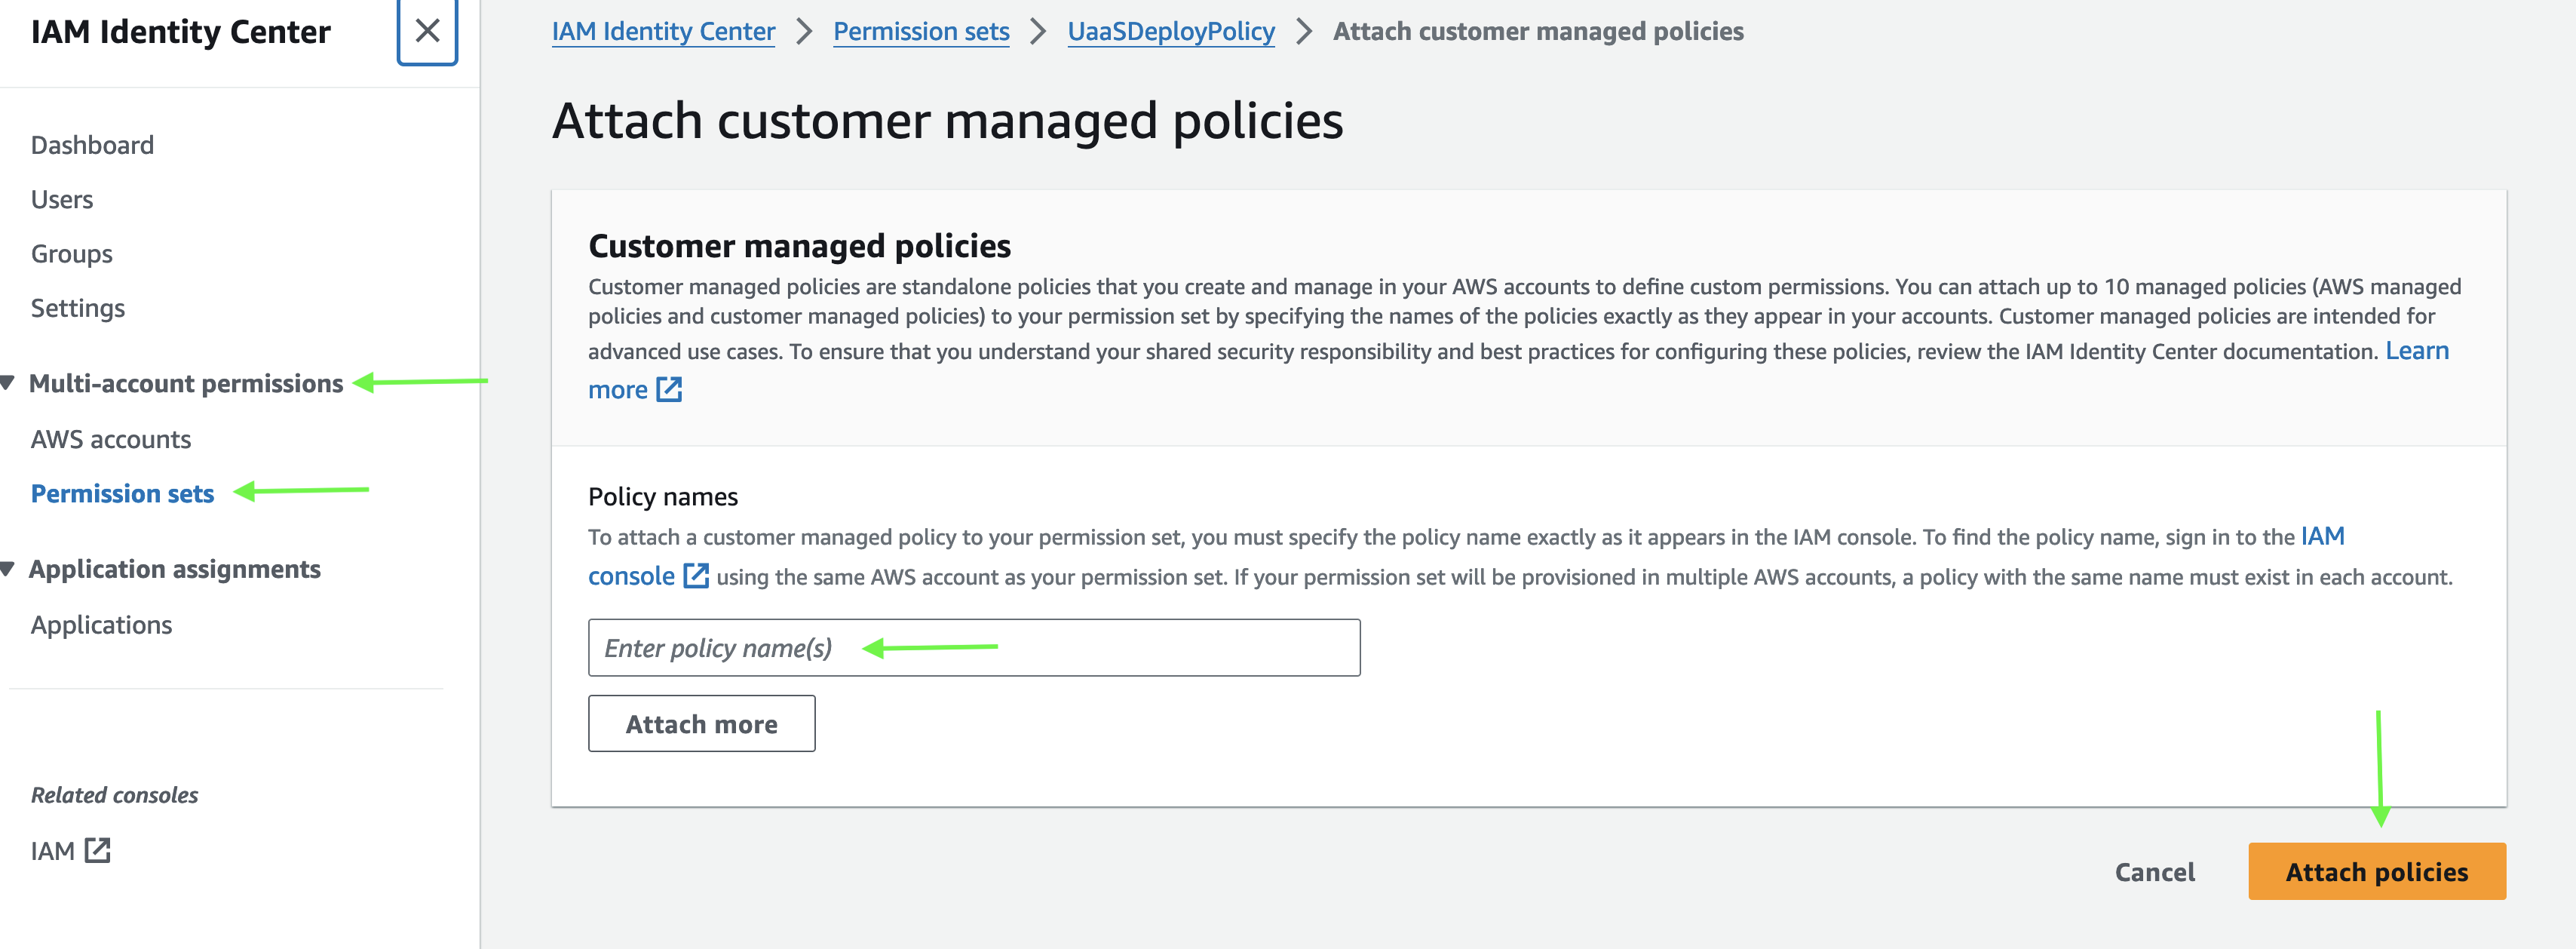The height and width of the screenshot is (949, 2576).
Task: Select Permission sets in the sidebar
Action: click(x=123, y=493)
